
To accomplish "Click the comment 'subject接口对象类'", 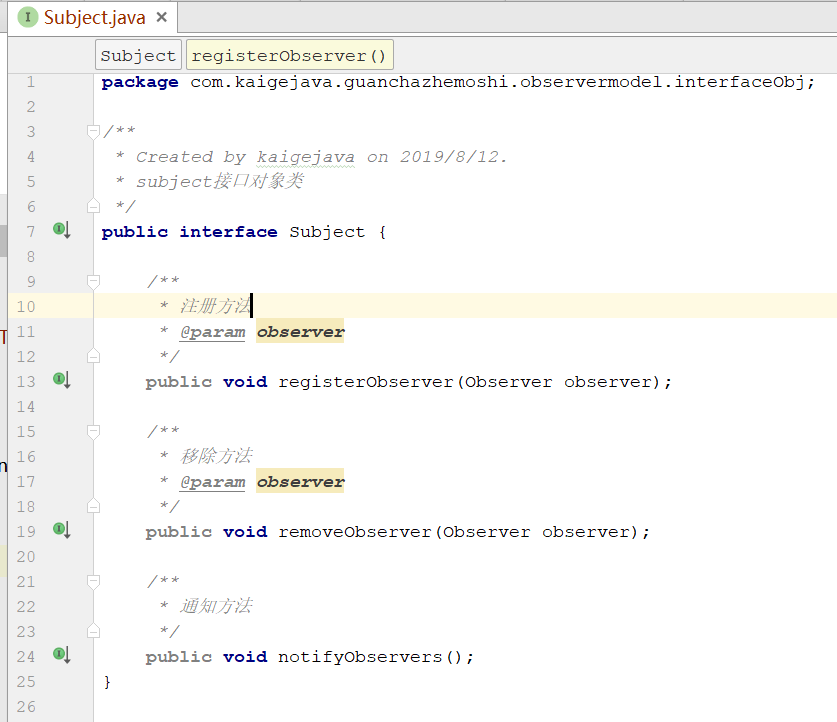I will 219,181.
